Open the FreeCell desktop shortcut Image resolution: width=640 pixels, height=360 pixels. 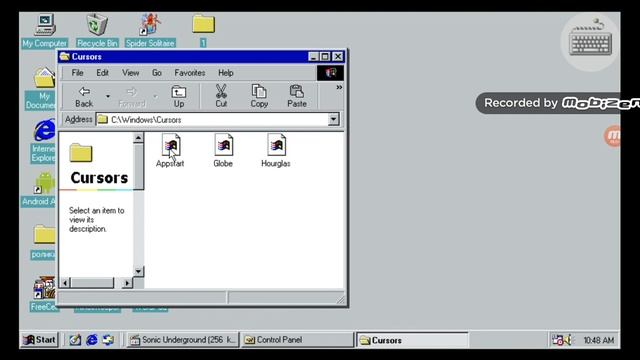point(43,294)
